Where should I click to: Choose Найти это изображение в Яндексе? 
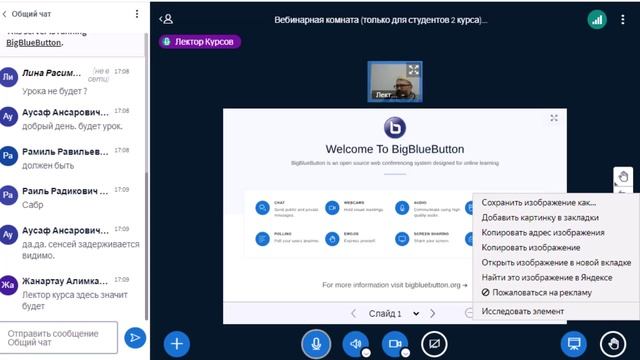(547, 278)
